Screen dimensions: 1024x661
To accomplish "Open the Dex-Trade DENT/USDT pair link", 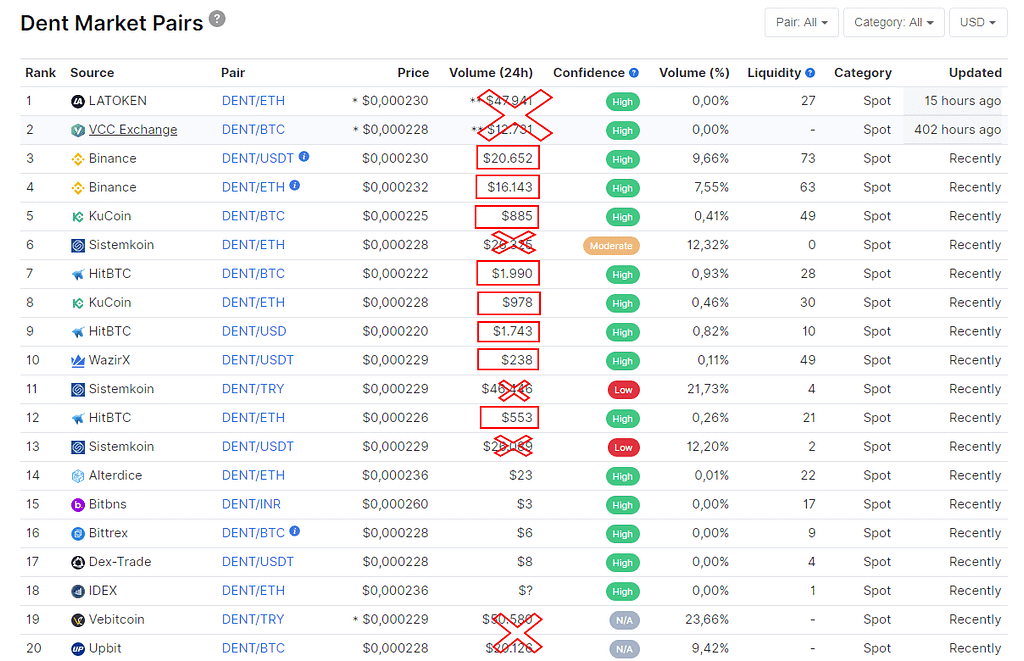I will click(258, 562).
